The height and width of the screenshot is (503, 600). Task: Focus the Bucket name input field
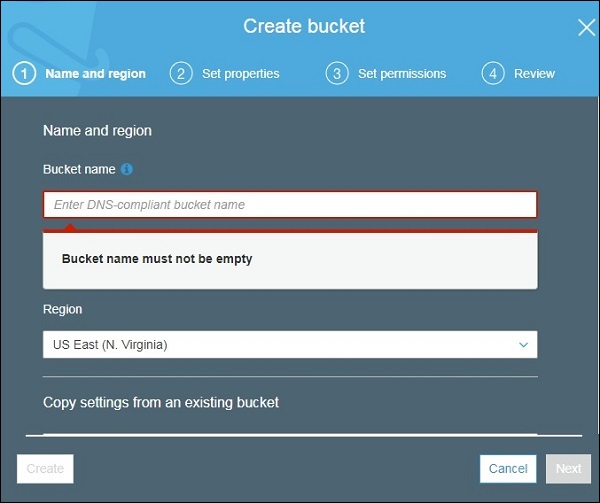(289, 205)
